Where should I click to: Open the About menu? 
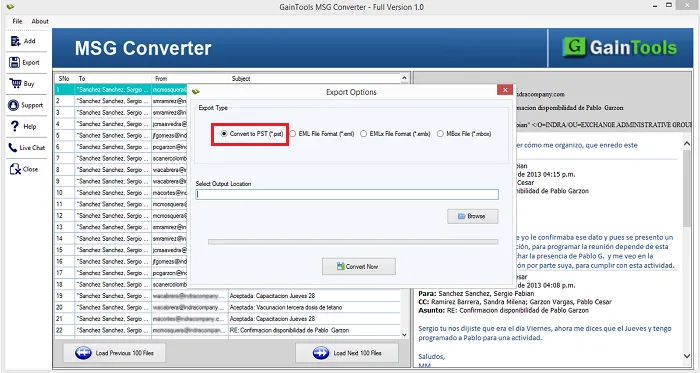[x=40, y=21]
